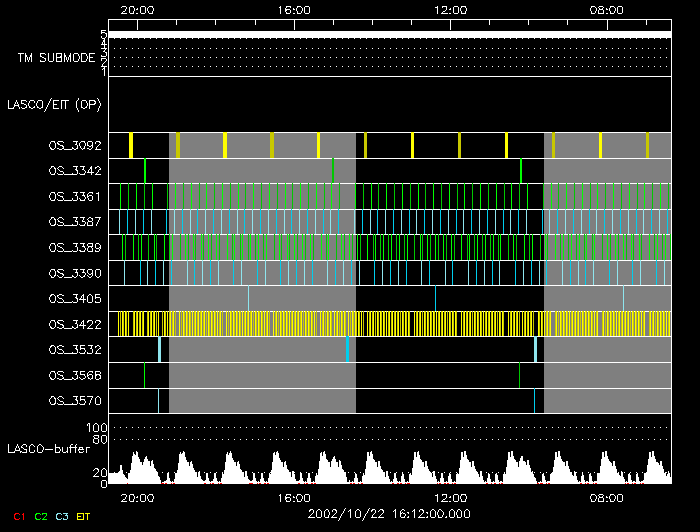Click the OS_3361 row label
700x532 pixels.
coord(74,197)
